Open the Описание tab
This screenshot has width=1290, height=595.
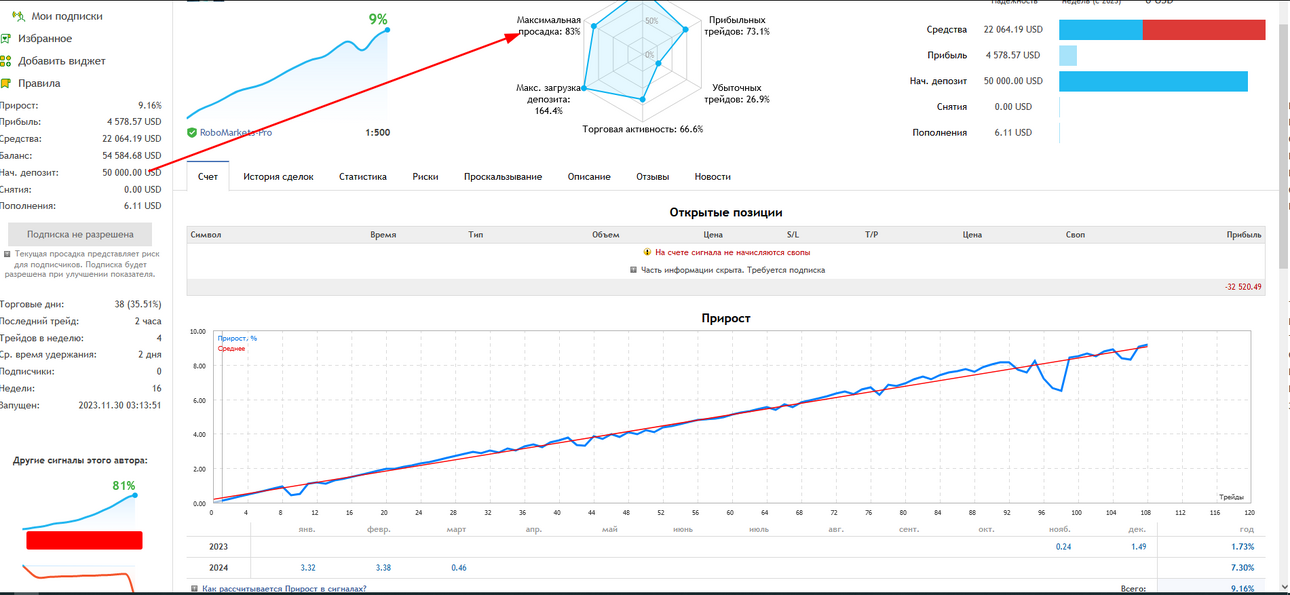(589, 176)
